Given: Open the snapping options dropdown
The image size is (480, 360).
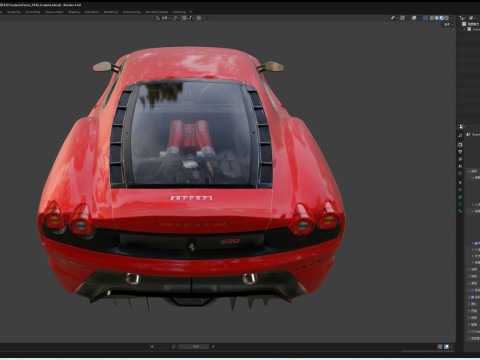Looking at the screenshot, I should click(x=191, y=18).
